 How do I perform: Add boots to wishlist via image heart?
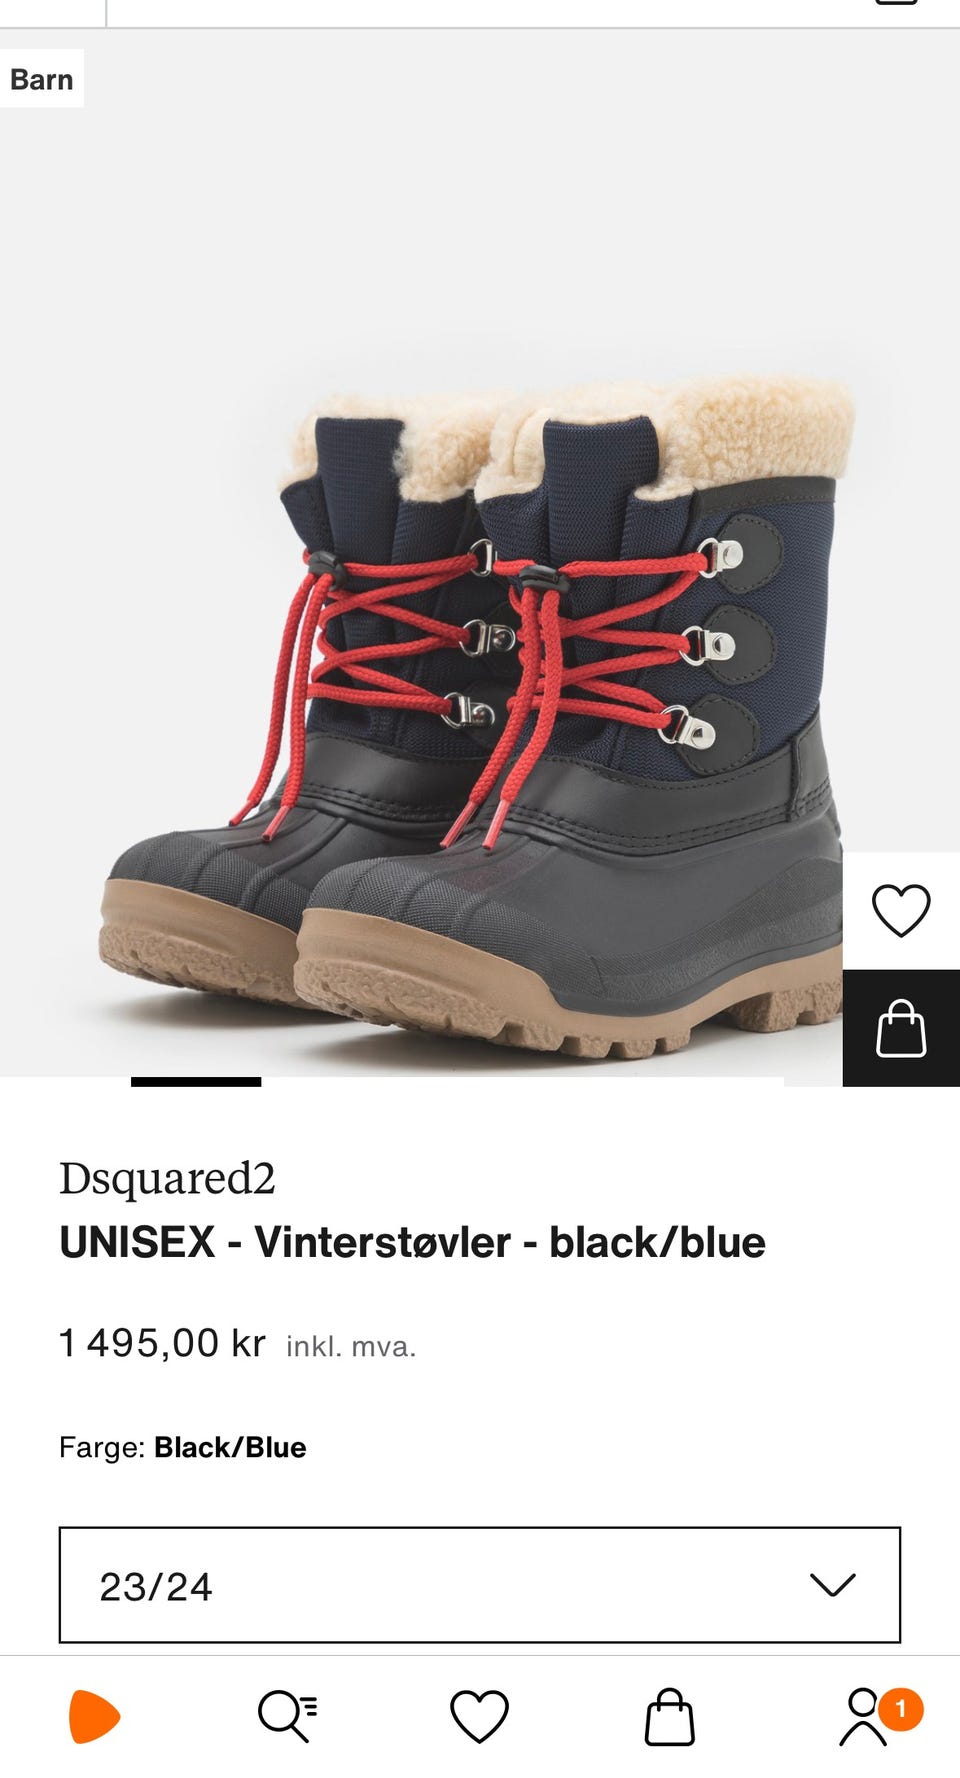click(x=901, y=911)
